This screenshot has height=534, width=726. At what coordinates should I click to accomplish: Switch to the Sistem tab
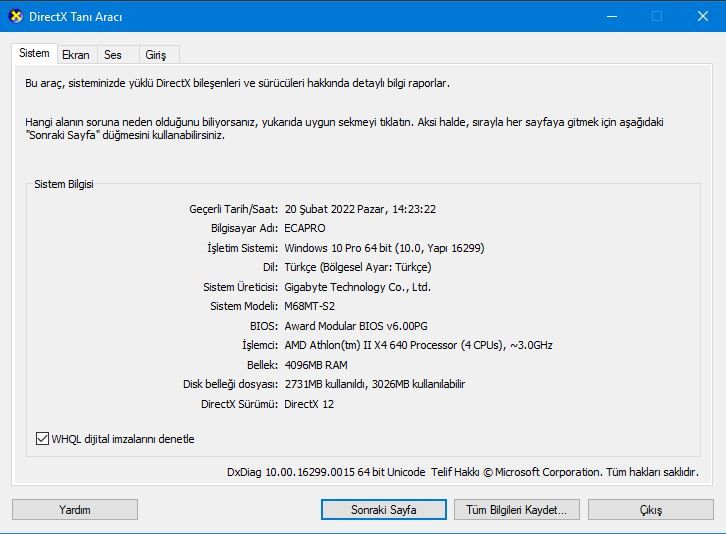click(x=34, y=53)
